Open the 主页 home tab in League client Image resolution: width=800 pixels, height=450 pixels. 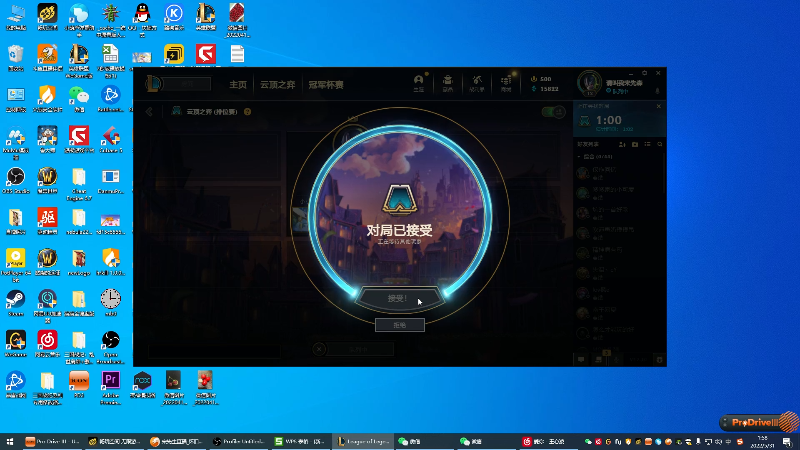tap(238, 85)
